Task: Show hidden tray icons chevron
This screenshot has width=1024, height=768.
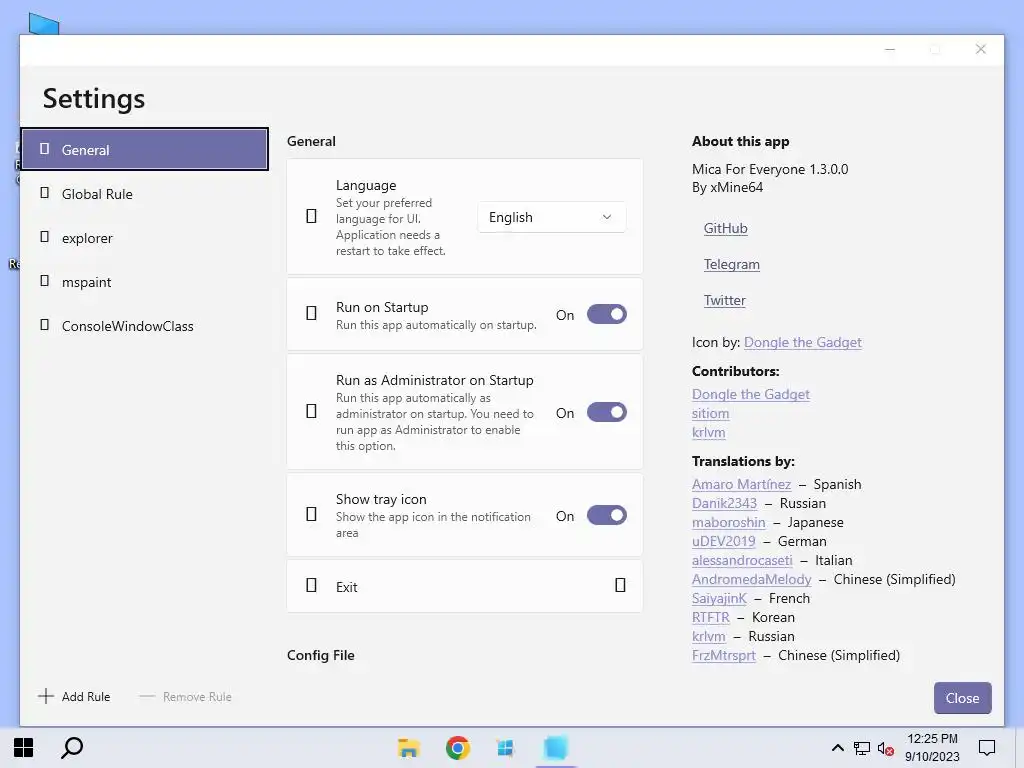Action: 837,748
